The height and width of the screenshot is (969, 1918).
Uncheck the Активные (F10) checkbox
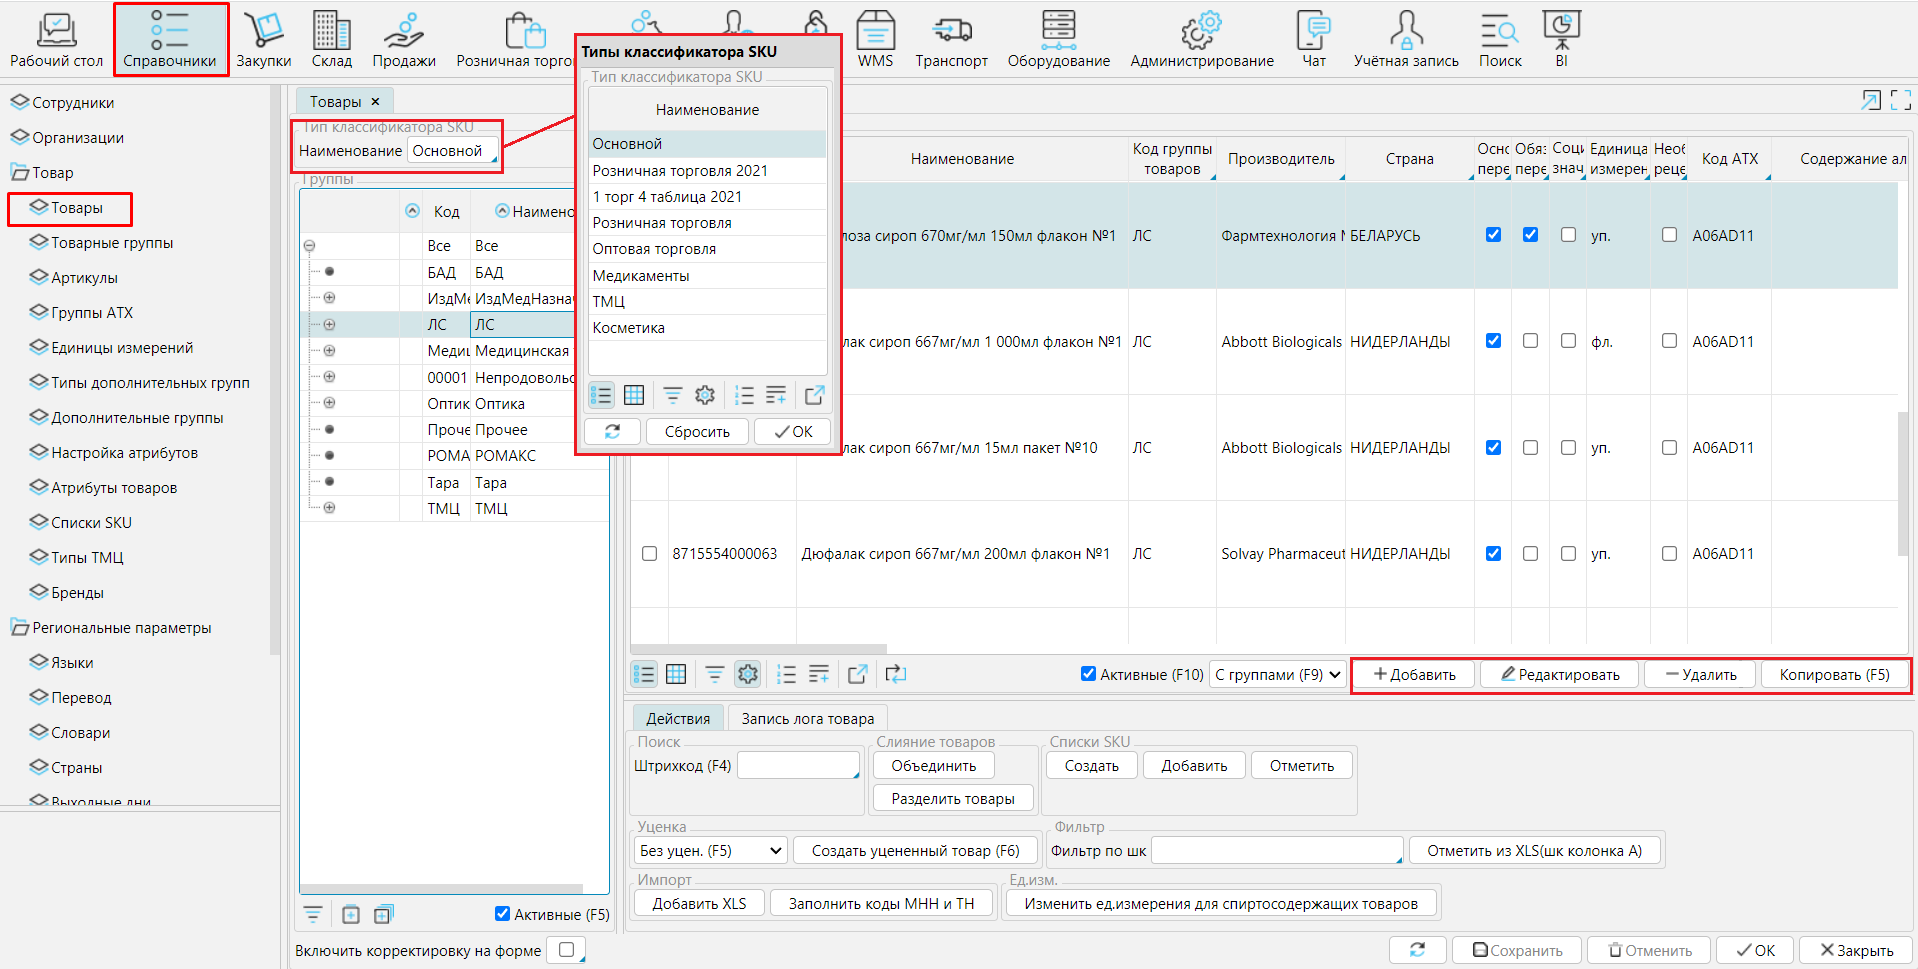tap(1088, 674)
